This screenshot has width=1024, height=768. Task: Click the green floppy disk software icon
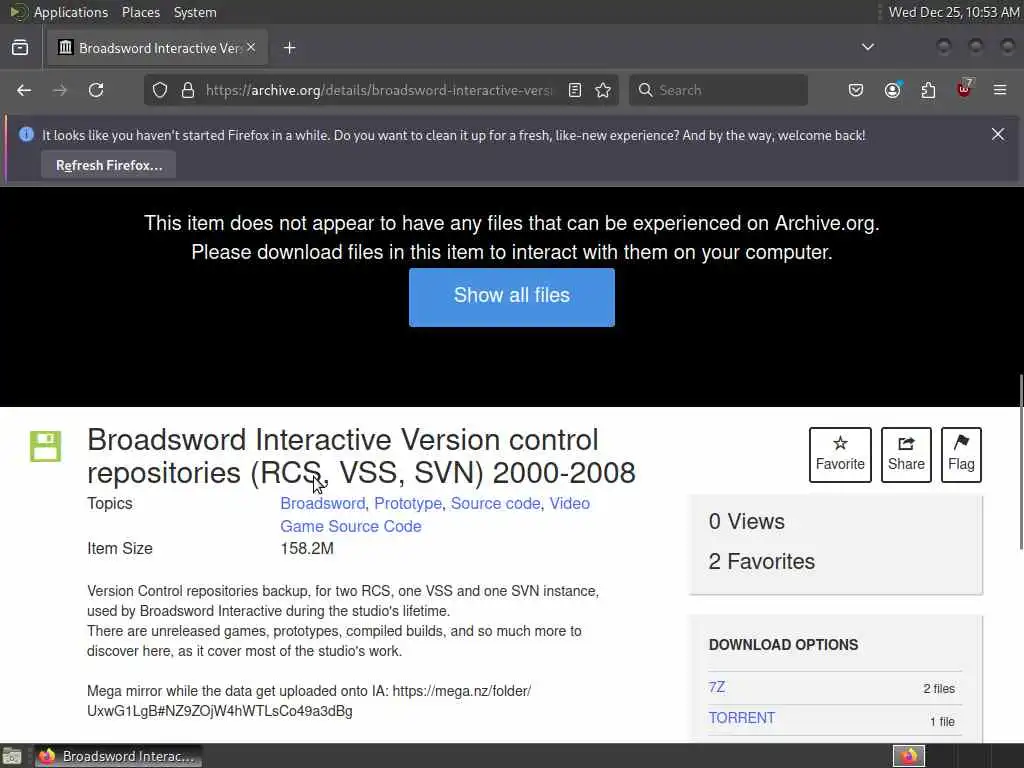point(46,447)
